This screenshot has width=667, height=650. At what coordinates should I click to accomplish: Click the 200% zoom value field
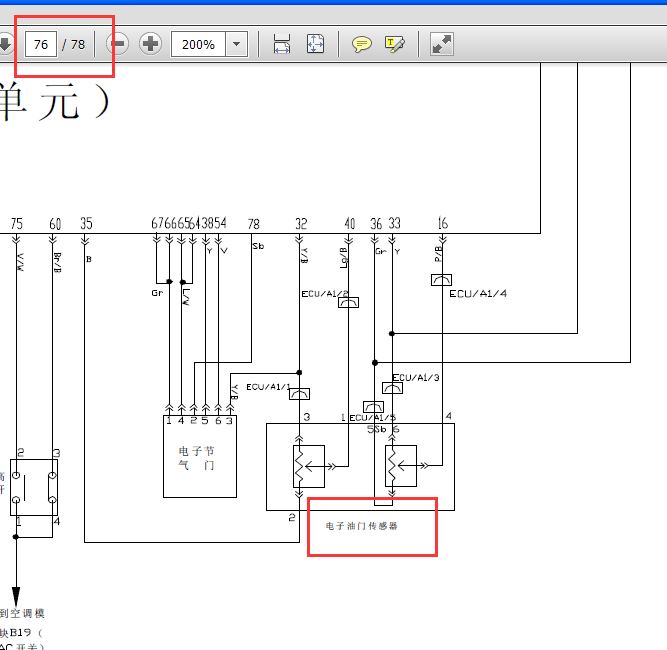(x=198, y=44)
